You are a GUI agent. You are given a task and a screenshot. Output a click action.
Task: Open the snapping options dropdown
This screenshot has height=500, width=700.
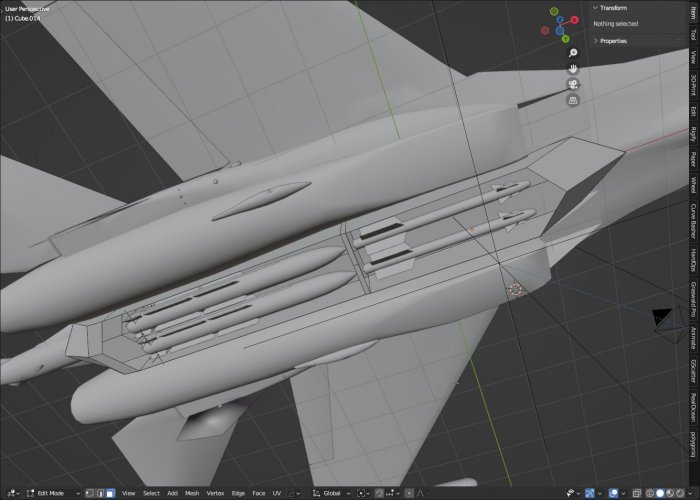[393, 493]
